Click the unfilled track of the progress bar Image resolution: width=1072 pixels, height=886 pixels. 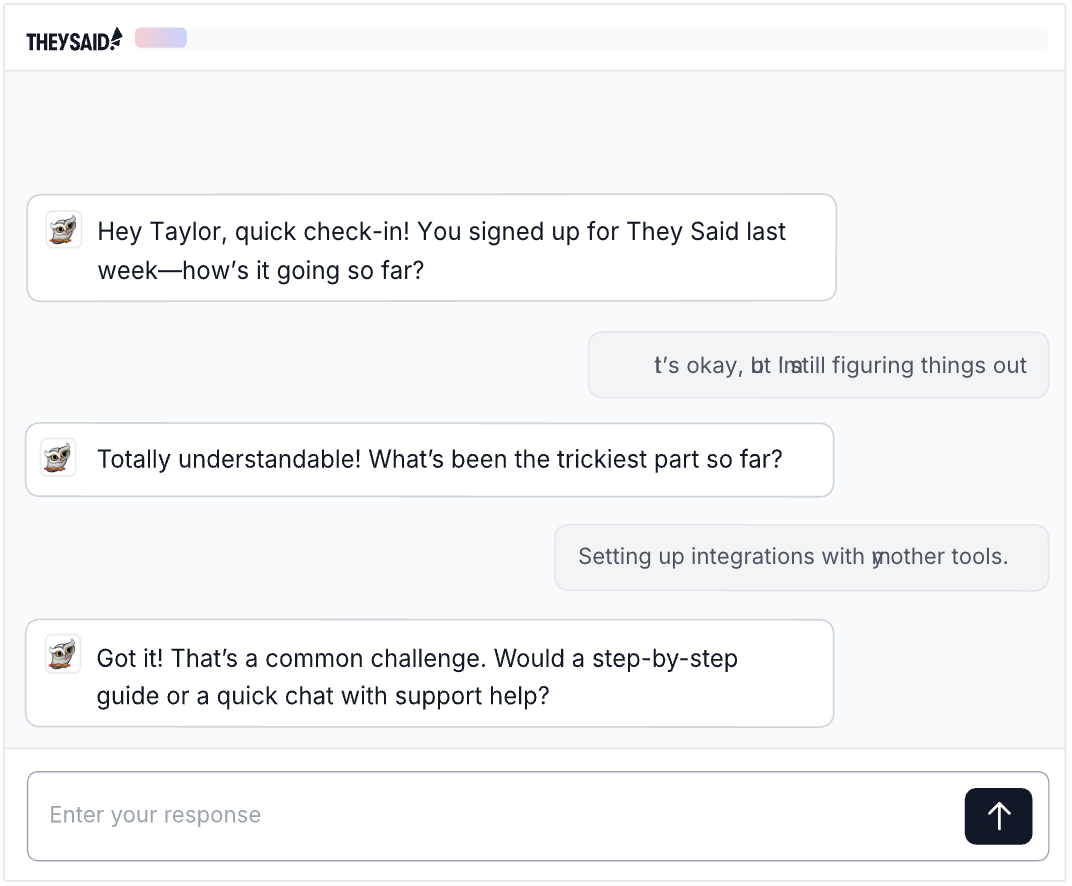[x=616, y=38]
